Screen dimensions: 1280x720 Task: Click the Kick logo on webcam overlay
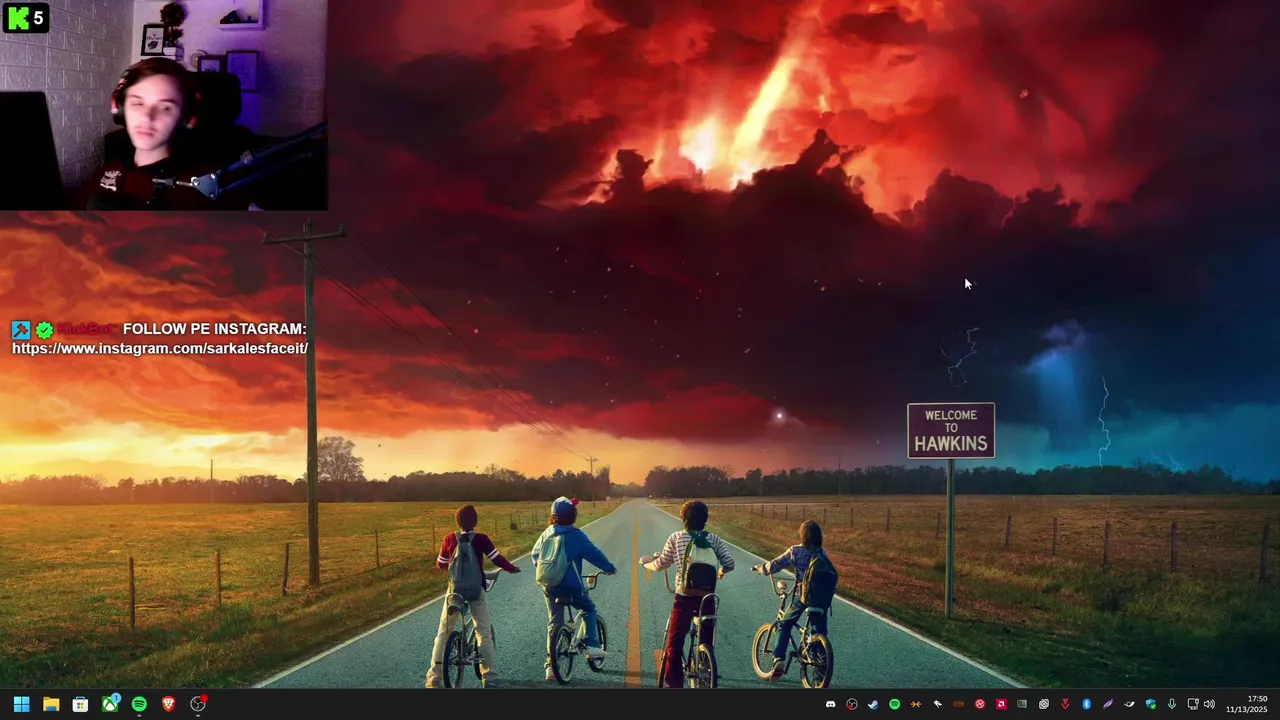coord(17,18)
